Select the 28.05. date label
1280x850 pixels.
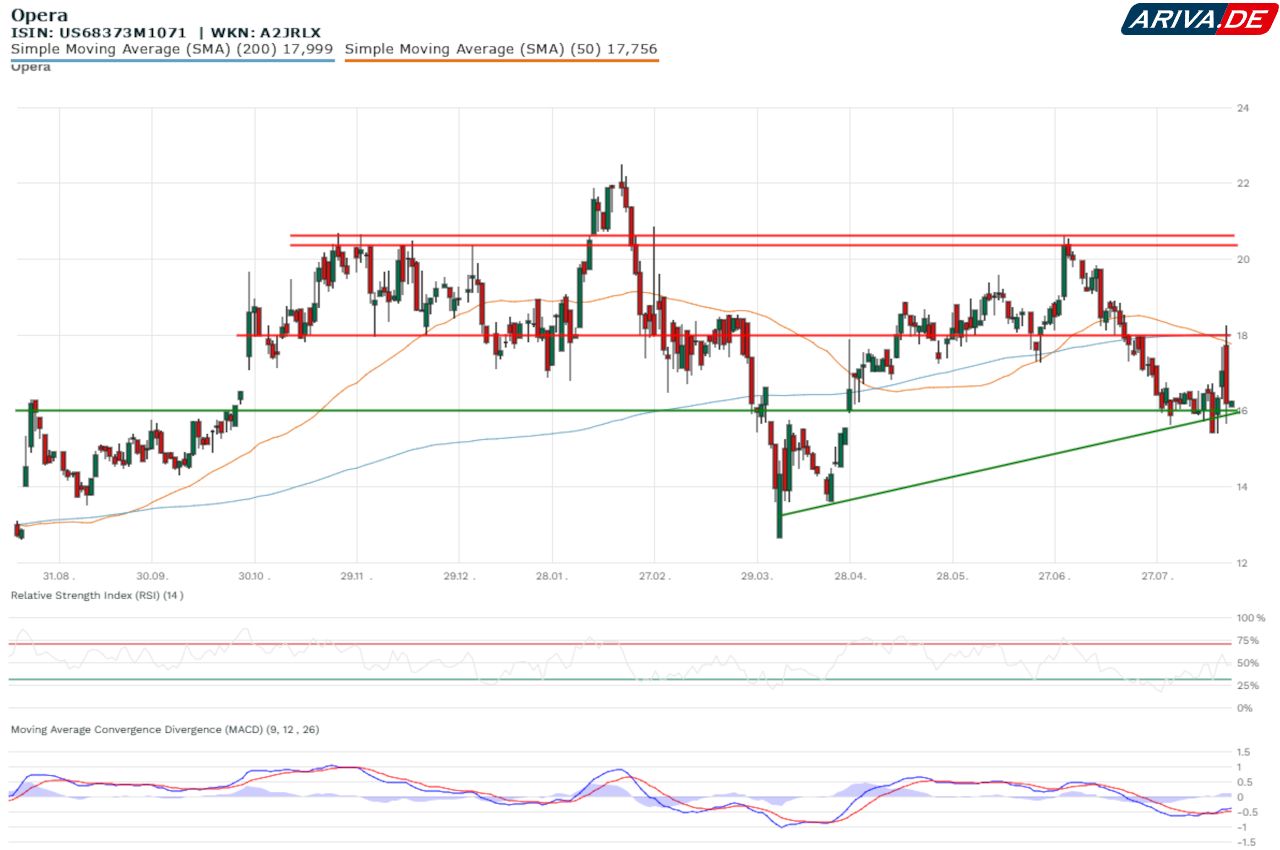tap(952, 578)
